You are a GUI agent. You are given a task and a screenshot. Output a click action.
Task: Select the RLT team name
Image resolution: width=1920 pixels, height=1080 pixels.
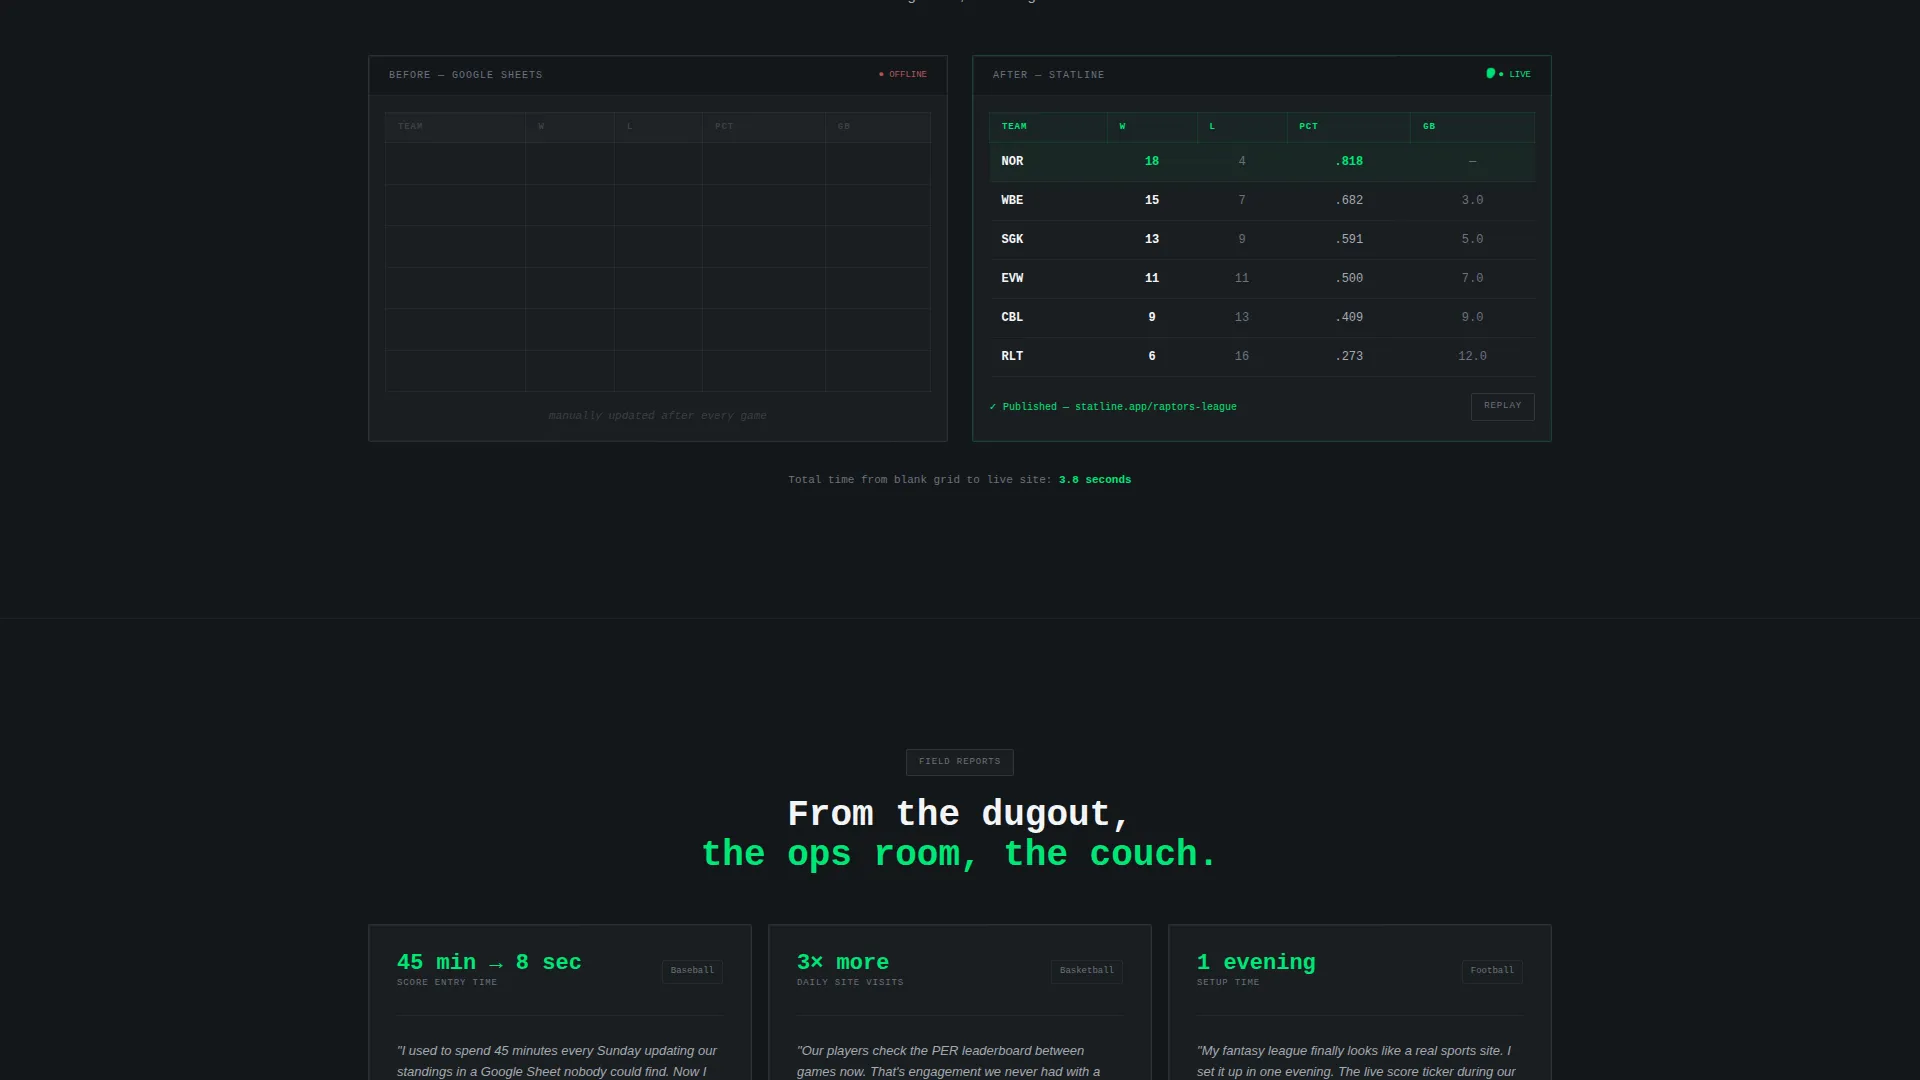click(1012, 356)
